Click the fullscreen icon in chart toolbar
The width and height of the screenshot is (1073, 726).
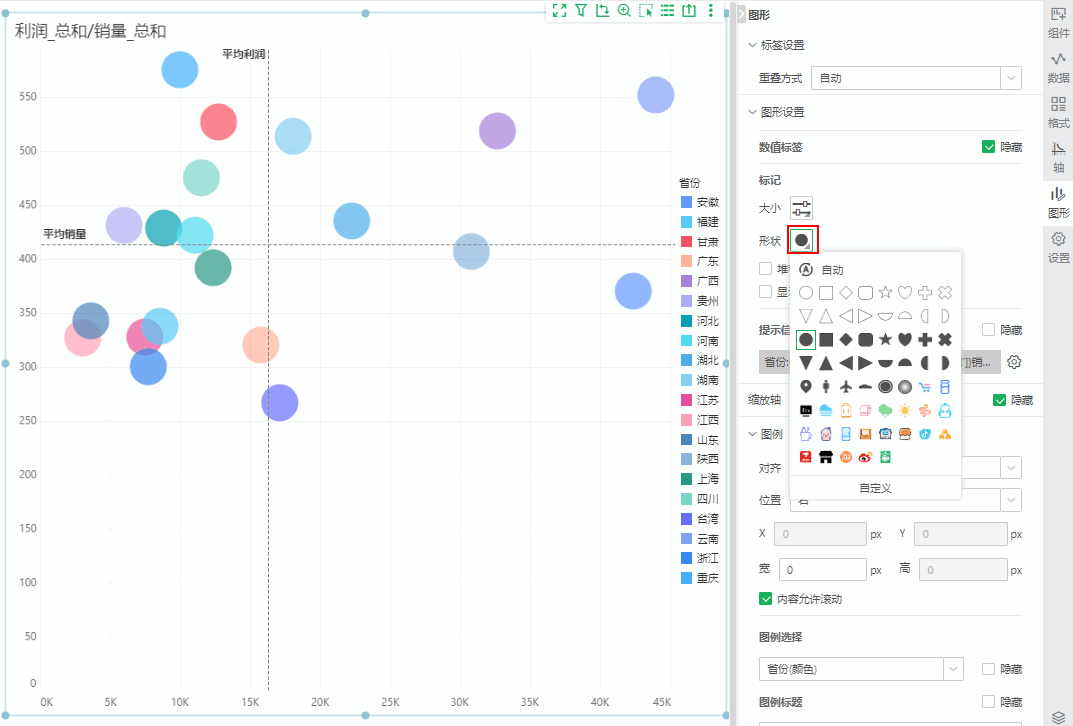(x=559, y=10)
